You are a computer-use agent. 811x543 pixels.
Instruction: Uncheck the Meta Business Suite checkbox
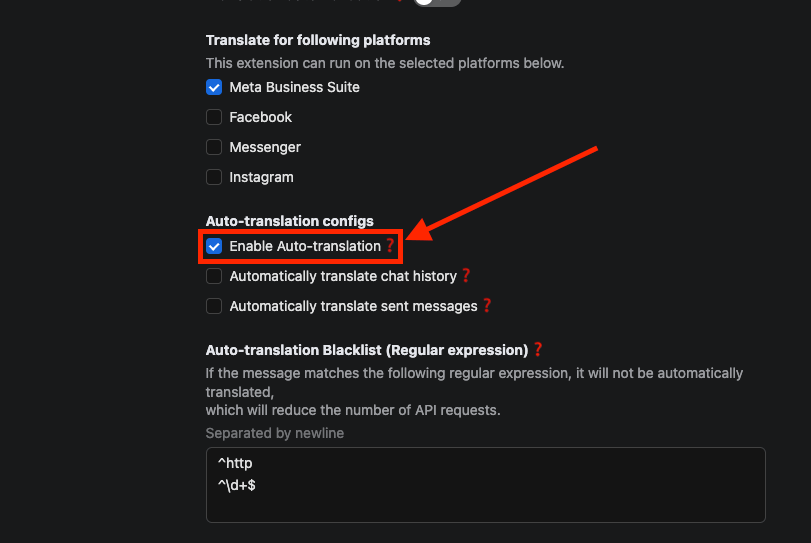point(214,87)
